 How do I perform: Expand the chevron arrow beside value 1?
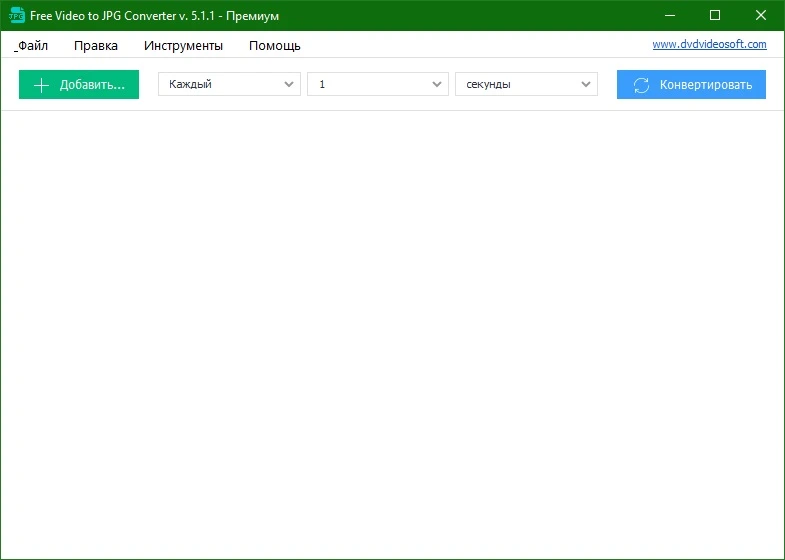(x=437, y=85)
